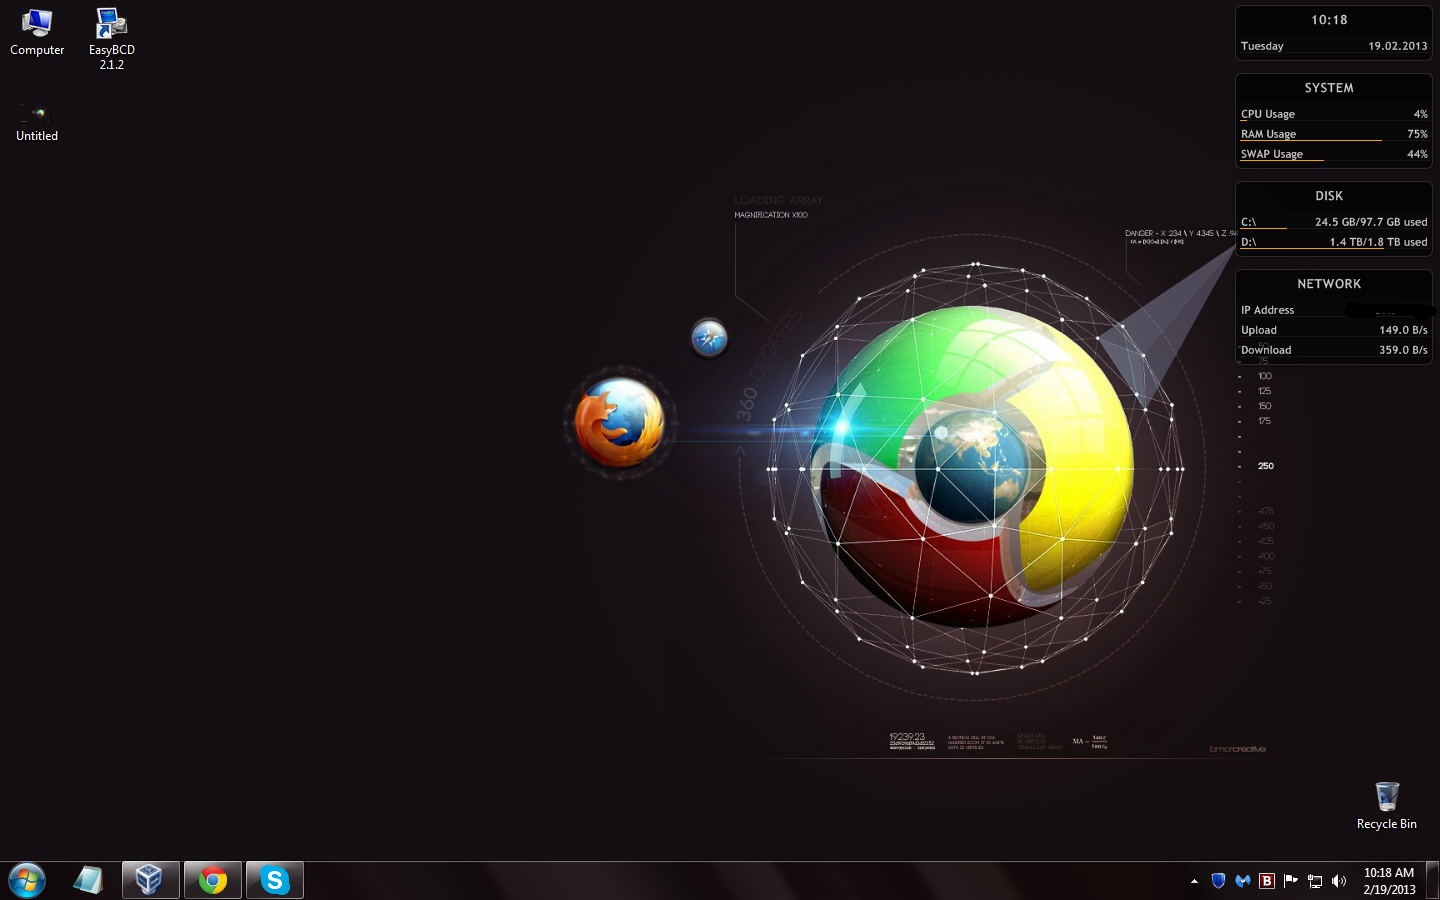Click the "Download" label
Viewport: 1440px width, 900px height.
point(1266,350)
